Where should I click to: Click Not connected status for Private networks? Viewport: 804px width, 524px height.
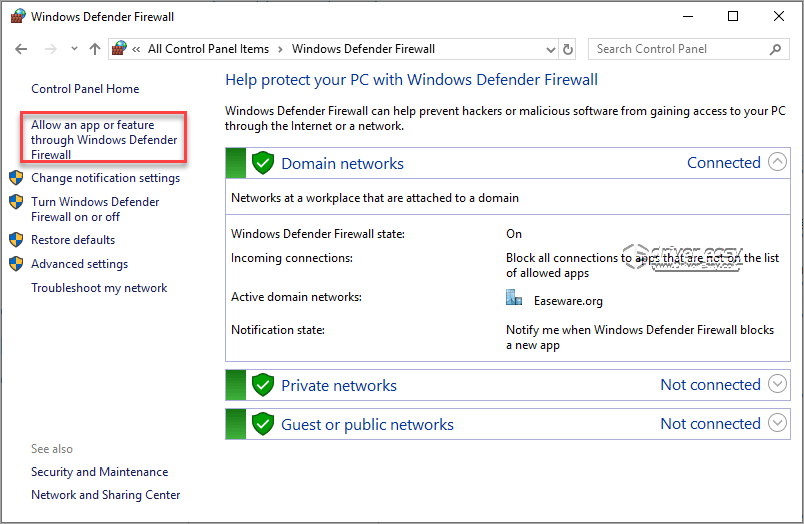click(710, 385)
